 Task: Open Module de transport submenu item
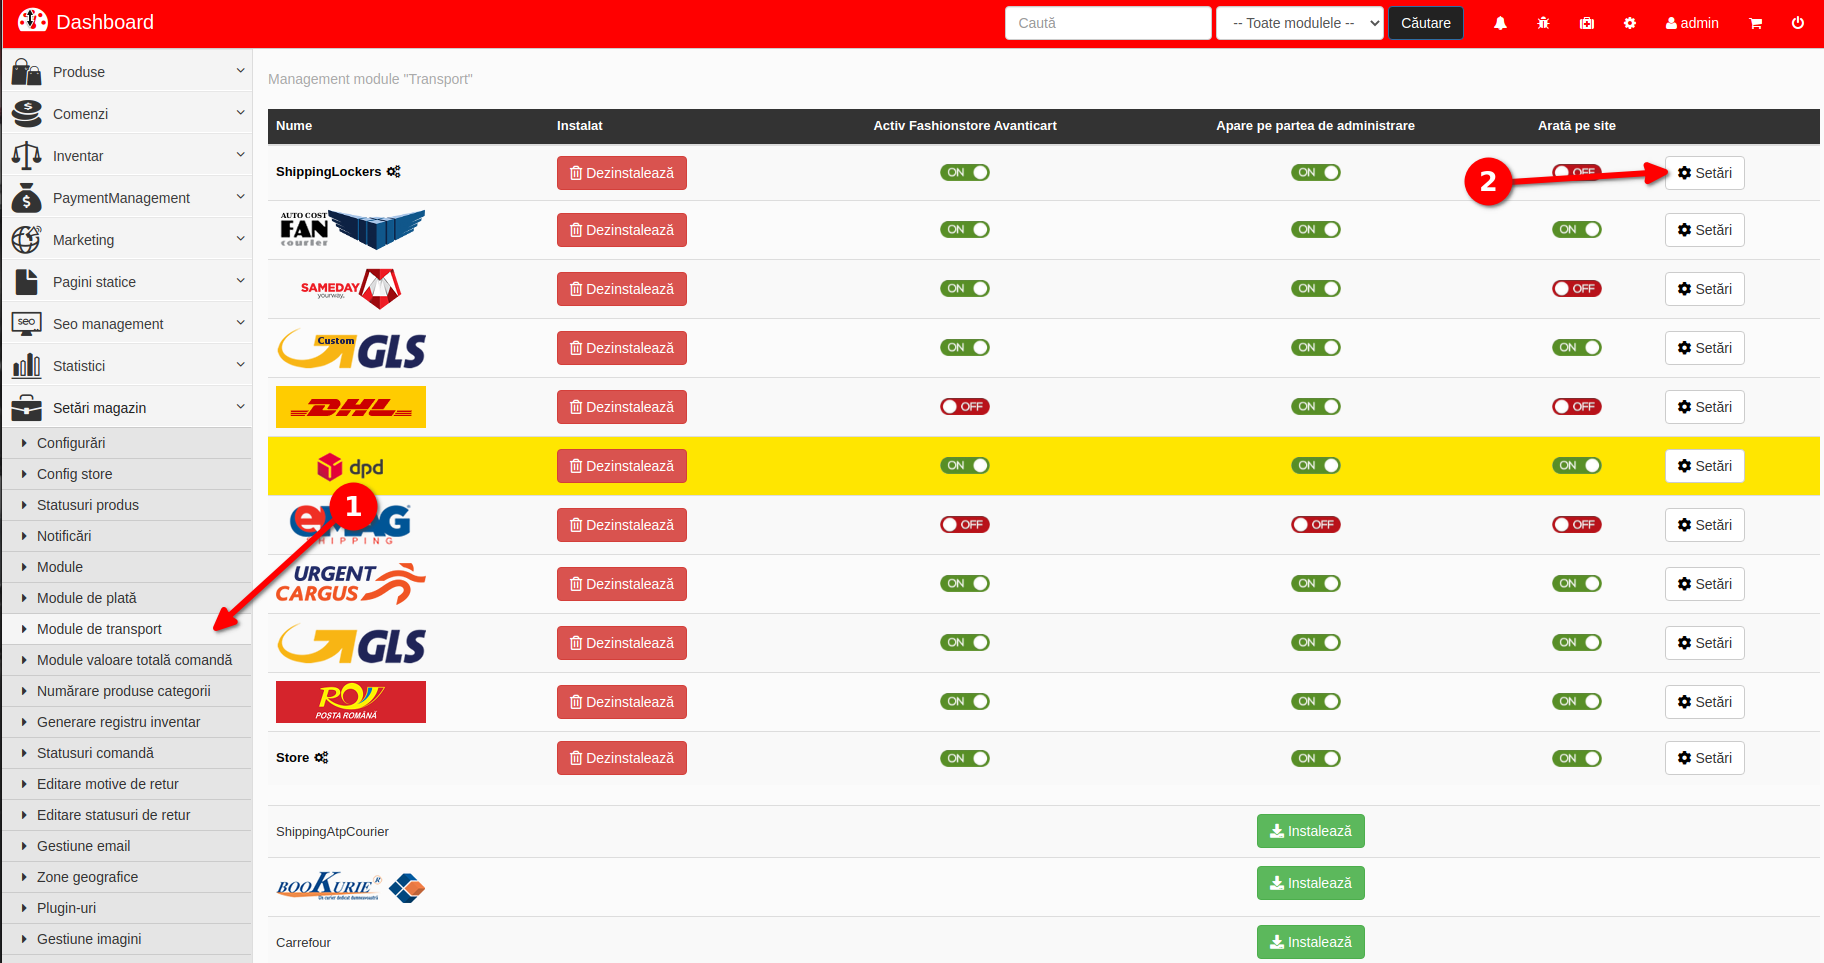point(126,629)
